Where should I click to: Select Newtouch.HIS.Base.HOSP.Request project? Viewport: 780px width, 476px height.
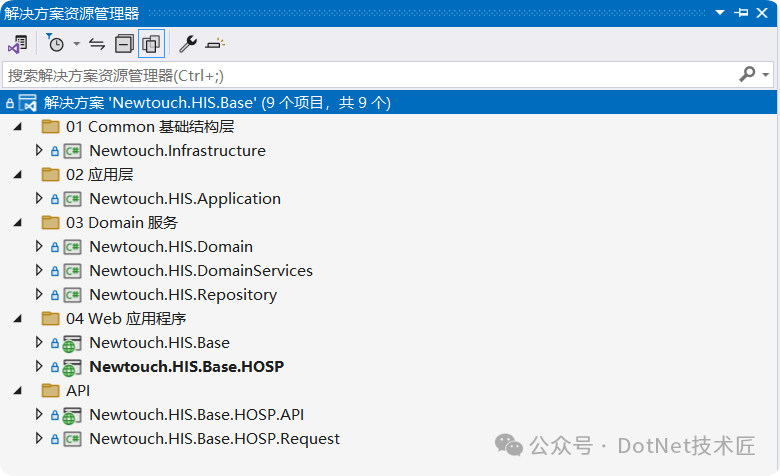click(214, 439)
